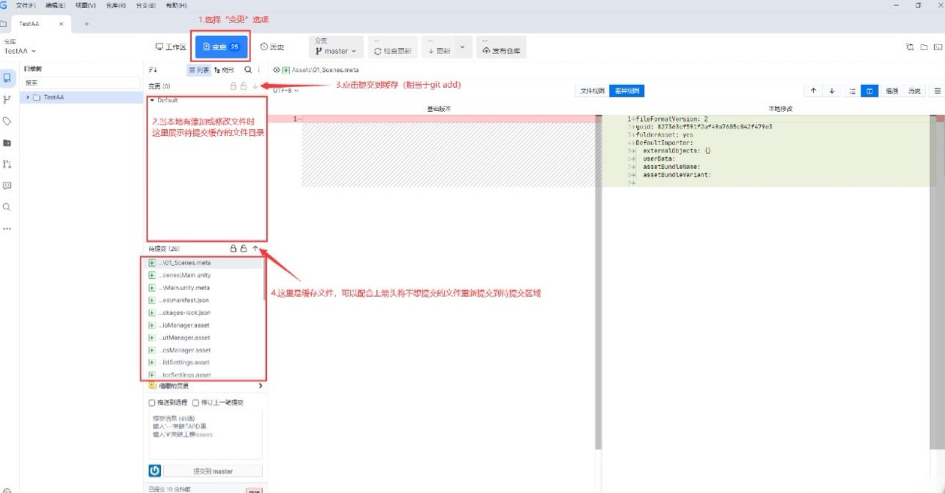This screenshot has height=493, width=945.
Task: Open the vertical dots menu beside changes search
Action: pos(259,70)
